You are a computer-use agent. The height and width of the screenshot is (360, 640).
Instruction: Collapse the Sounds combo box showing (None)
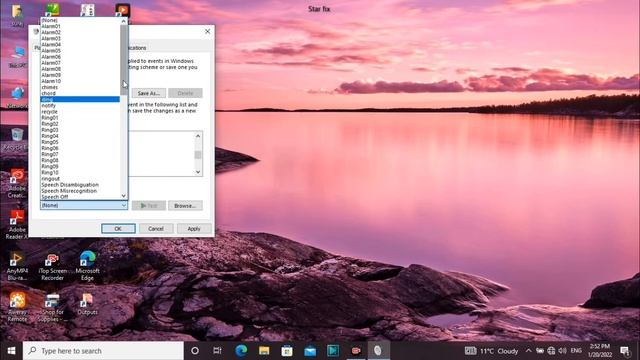pos(84,205)
